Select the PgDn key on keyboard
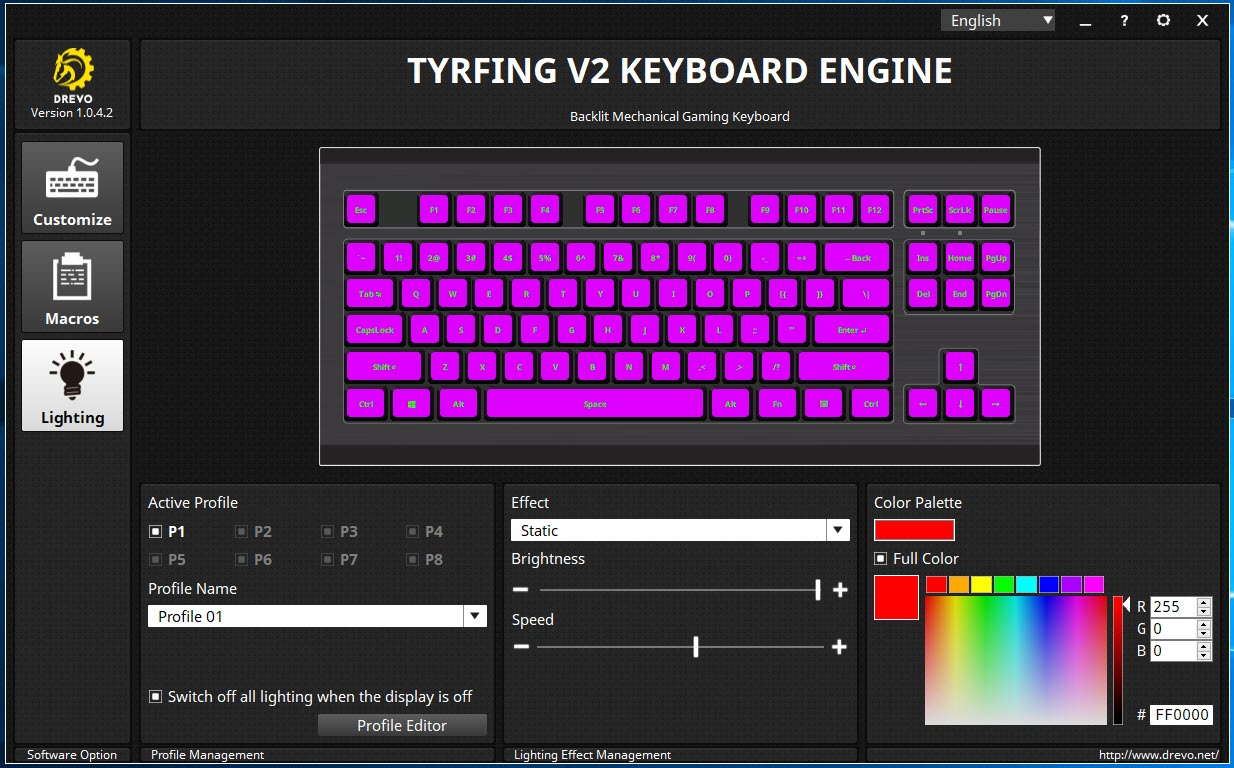The image size is (1234, 768). coord(996,294)
